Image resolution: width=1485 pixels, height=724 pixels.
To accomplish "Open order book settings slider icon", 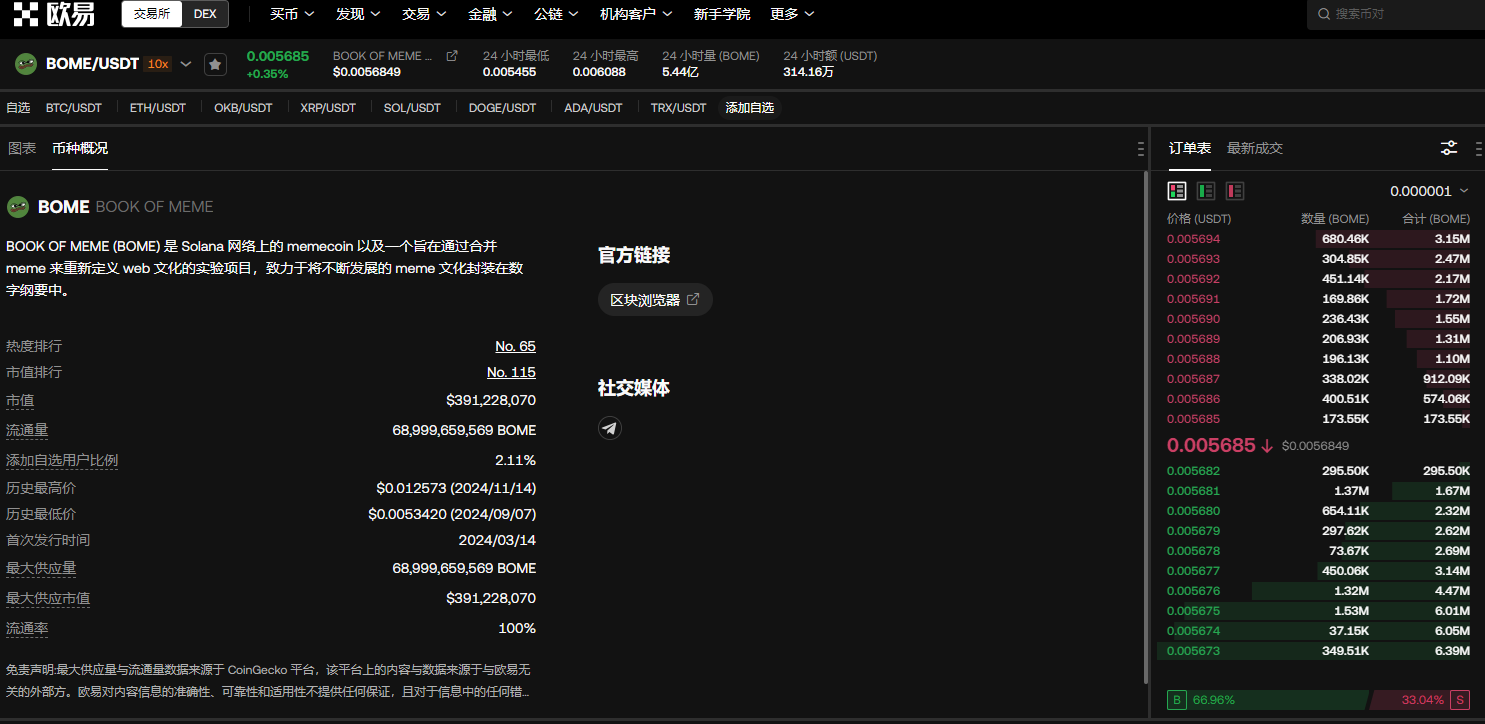I will [1448, 148].
